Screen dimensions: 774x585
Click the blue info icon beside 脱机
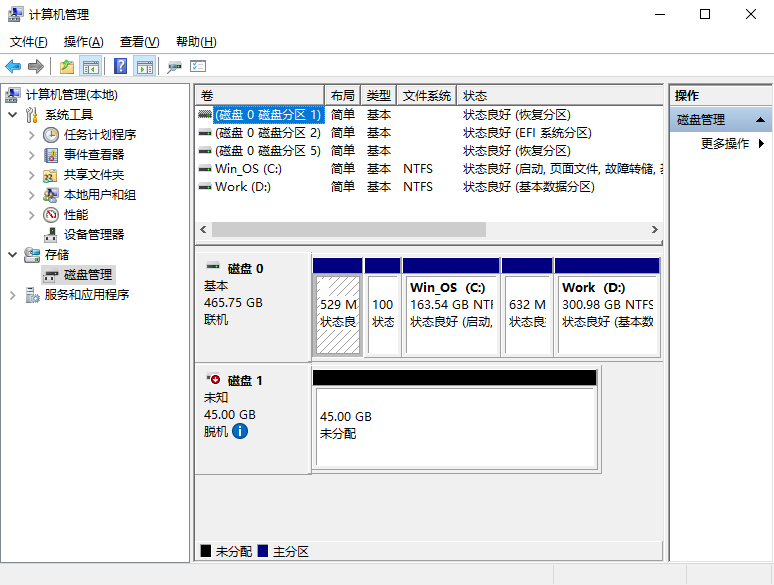pyautogui.click(x=240, y=431)
